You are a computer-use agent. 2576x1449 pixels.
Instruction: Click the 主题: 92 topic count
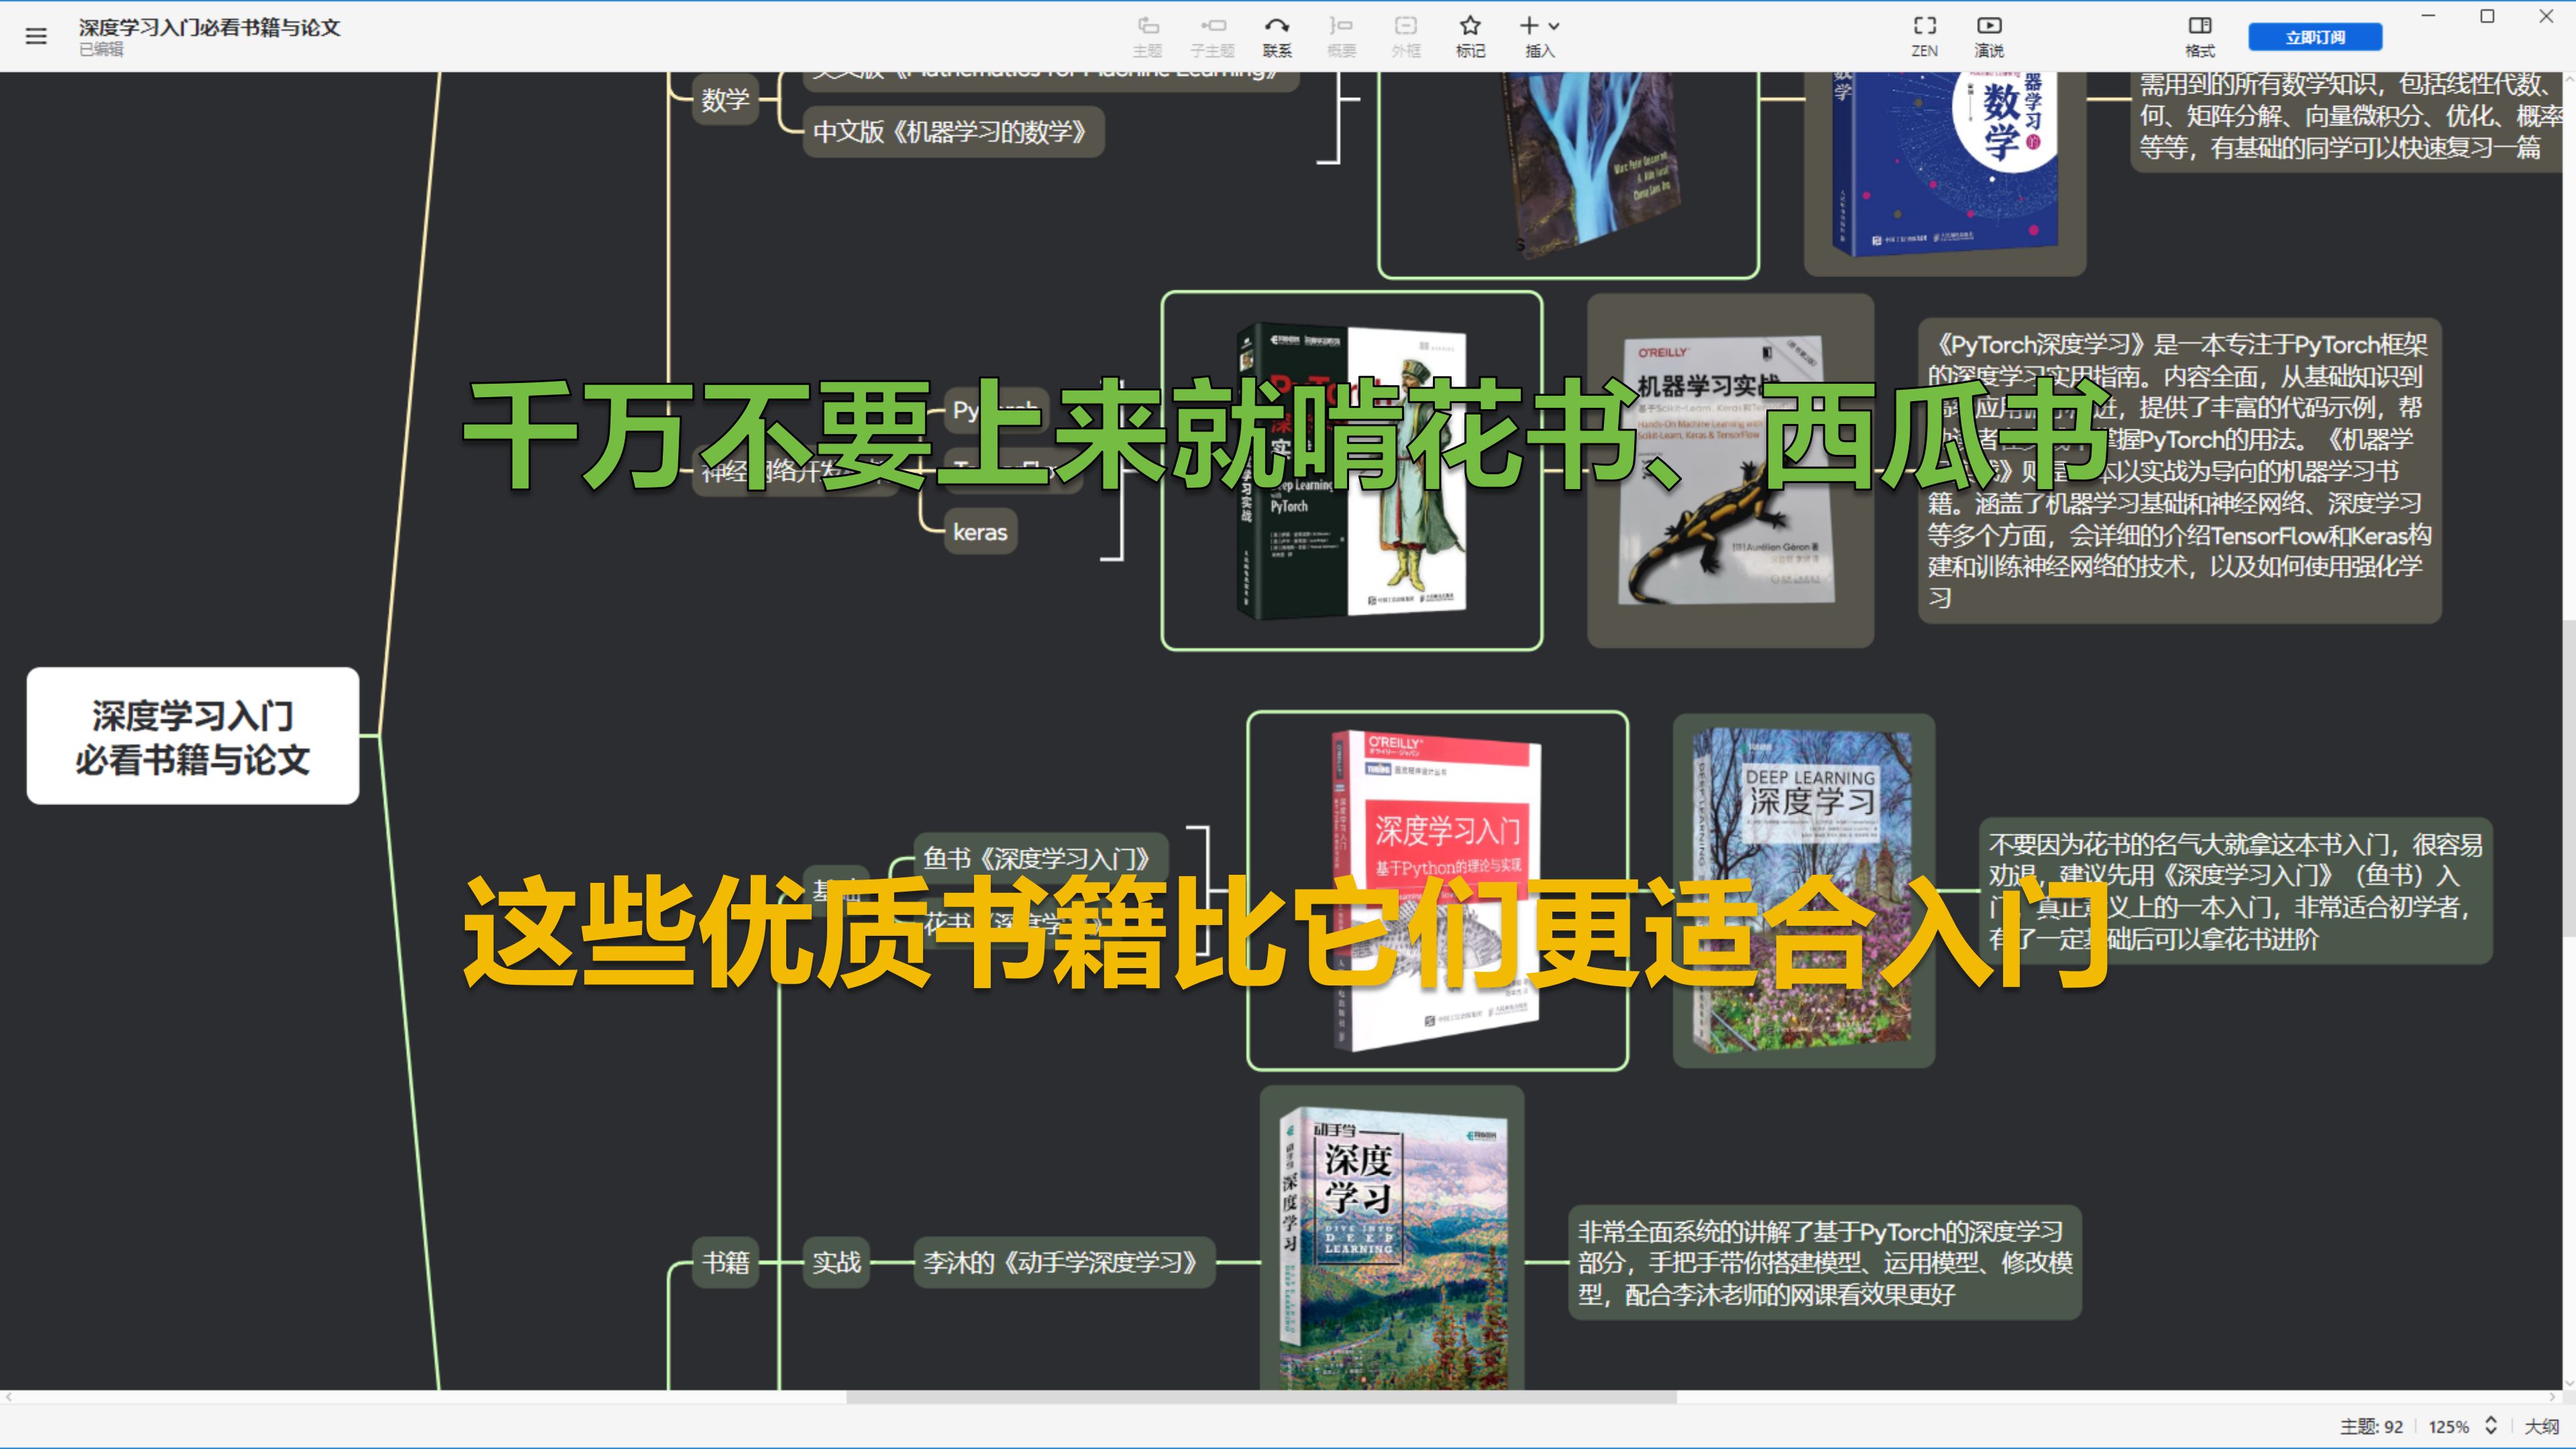[2371, 1426]
